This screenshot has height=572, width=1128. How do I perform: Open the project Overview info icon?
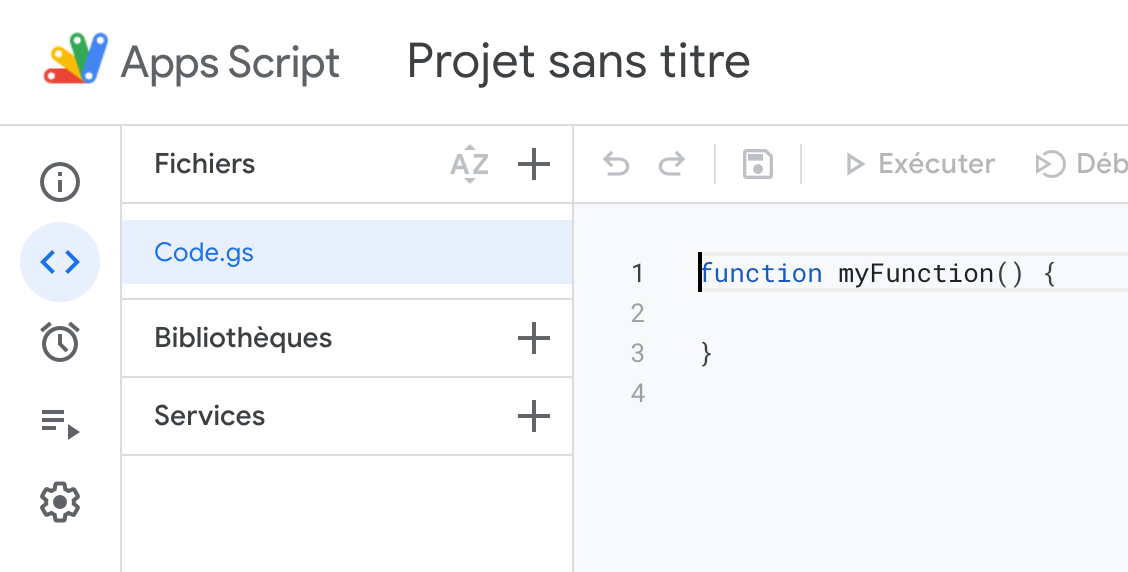pyautogui.click(x=60, y=182)
